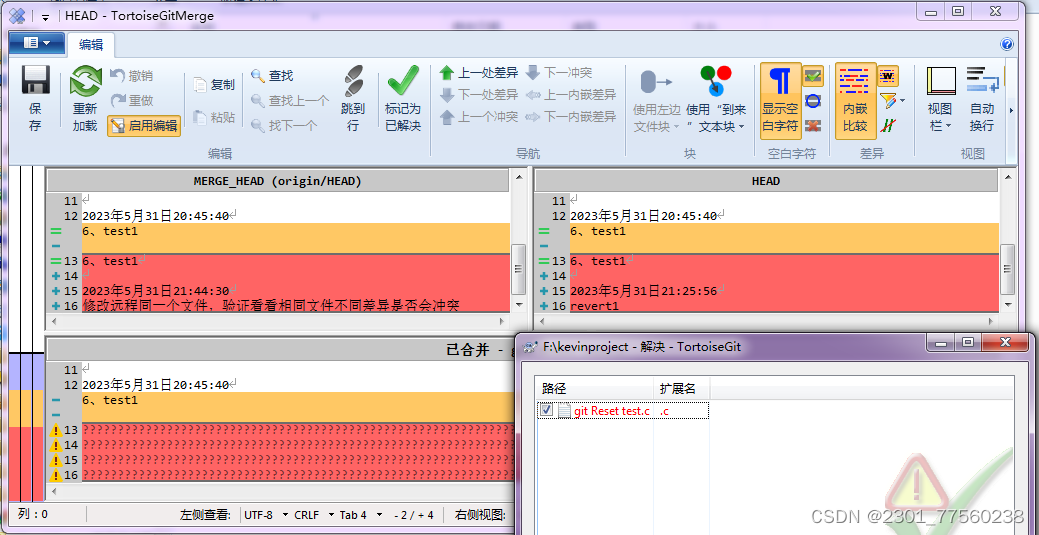Click the 已合并 merged pane header
The width and height of the screenshot is (1039, 535).
pos(281,350)
